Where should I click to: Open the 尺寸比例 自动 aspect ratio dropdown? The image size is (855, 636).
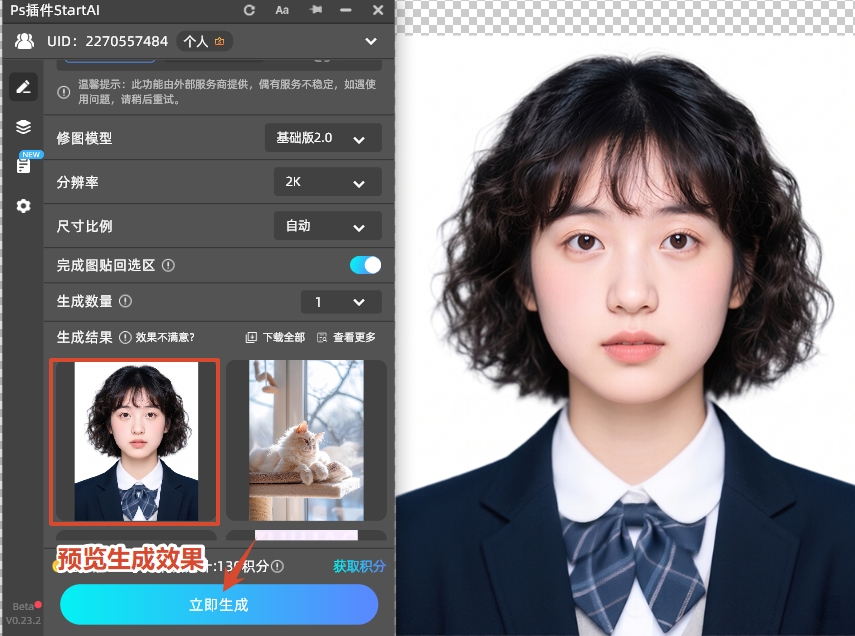[x=327, y=225]
